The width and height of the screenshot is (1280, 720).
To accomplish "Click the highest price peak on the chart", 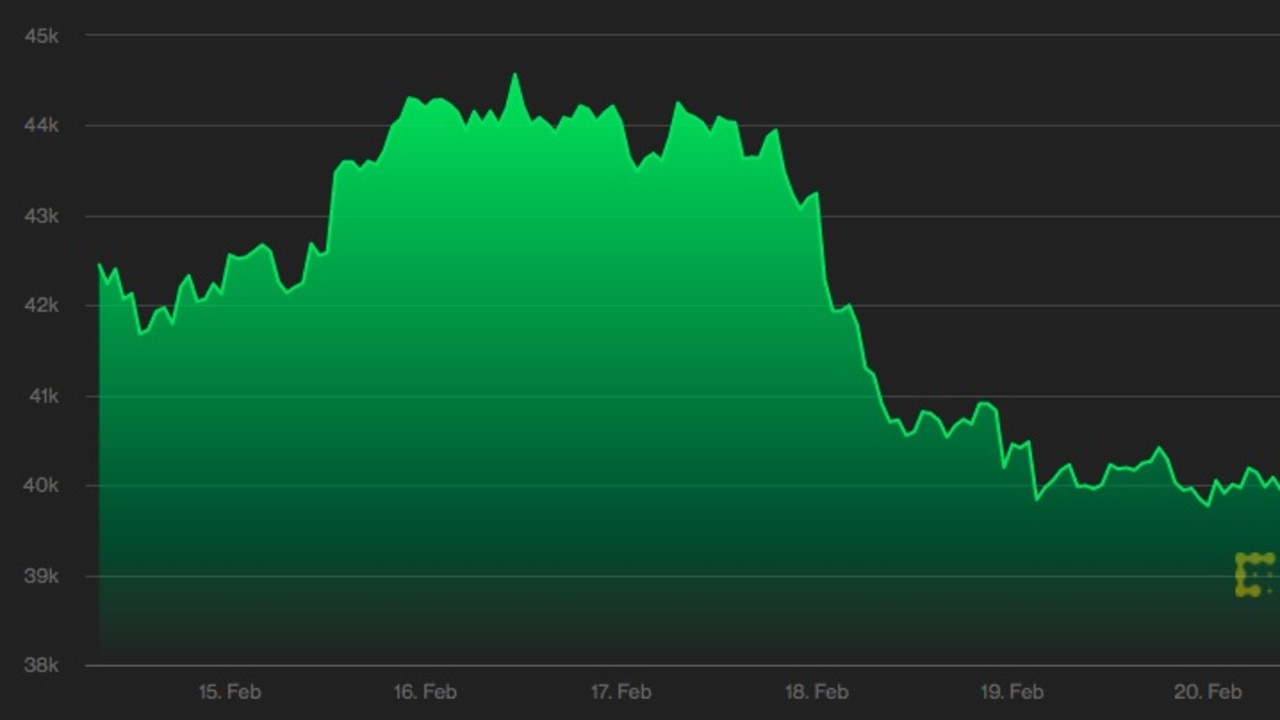I will [x=515, y=75].
